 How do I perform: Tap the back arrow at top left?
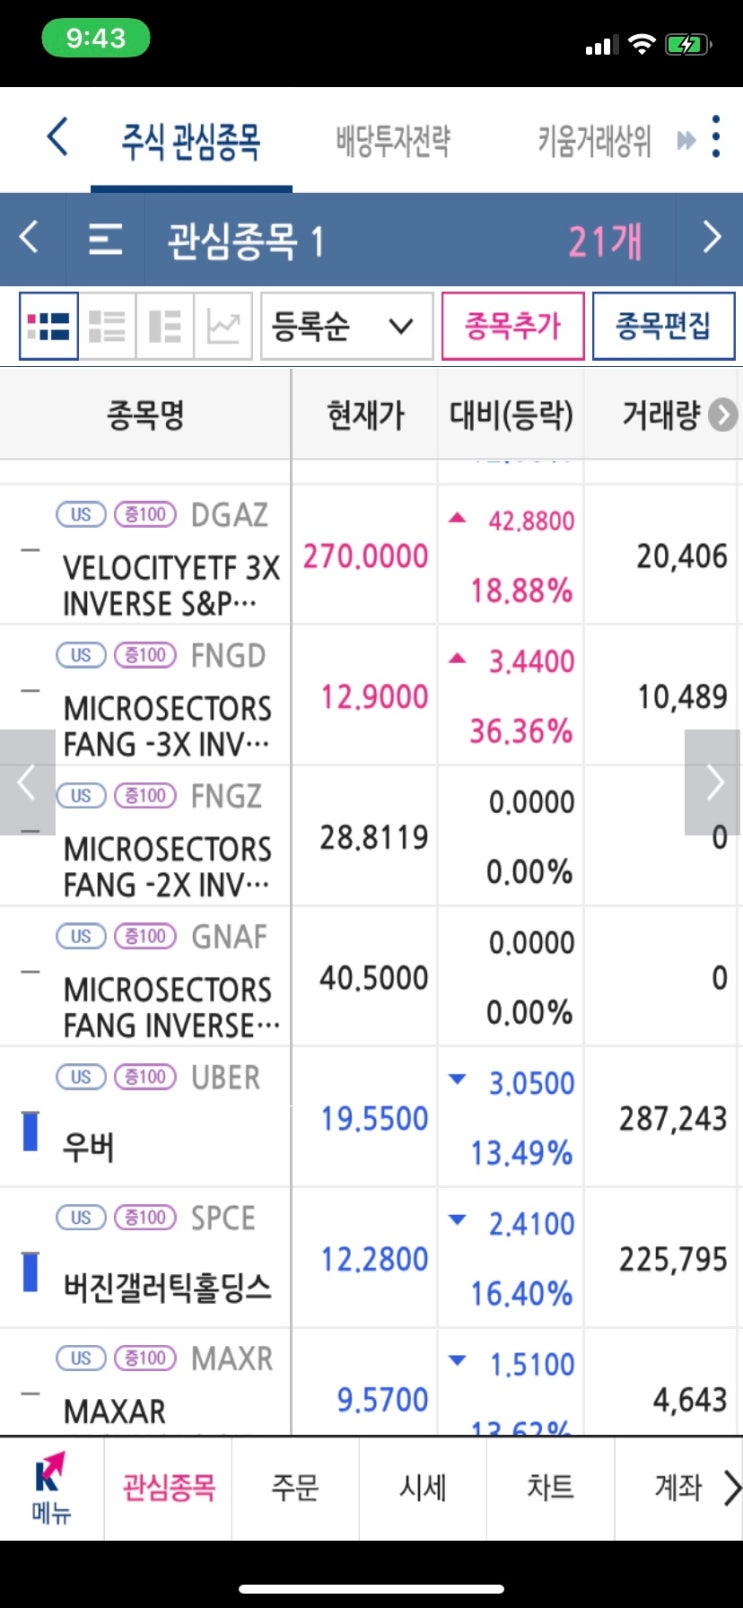click(58, 137)
